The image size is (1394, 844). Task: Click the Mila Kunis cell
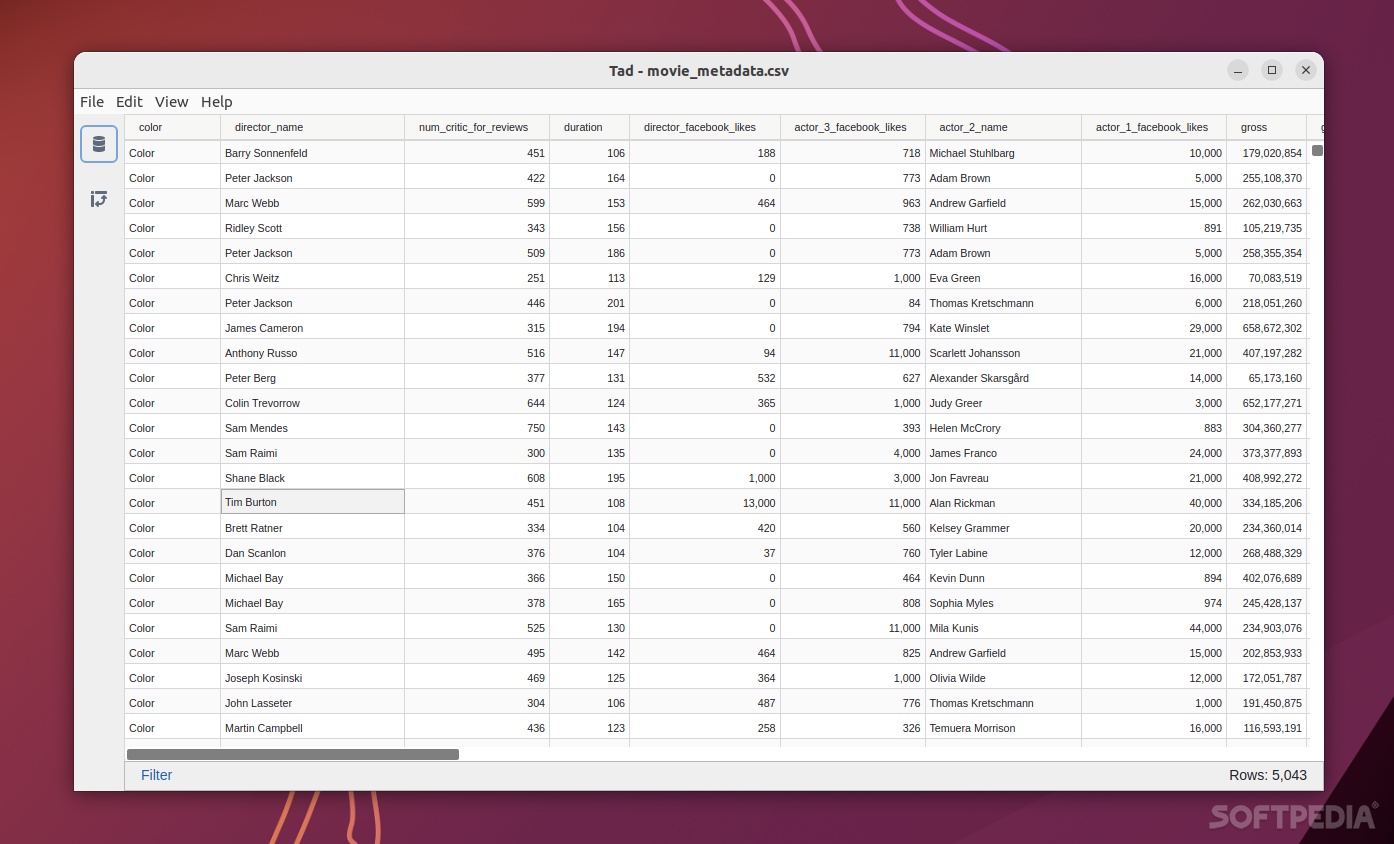pos(1003,628)
